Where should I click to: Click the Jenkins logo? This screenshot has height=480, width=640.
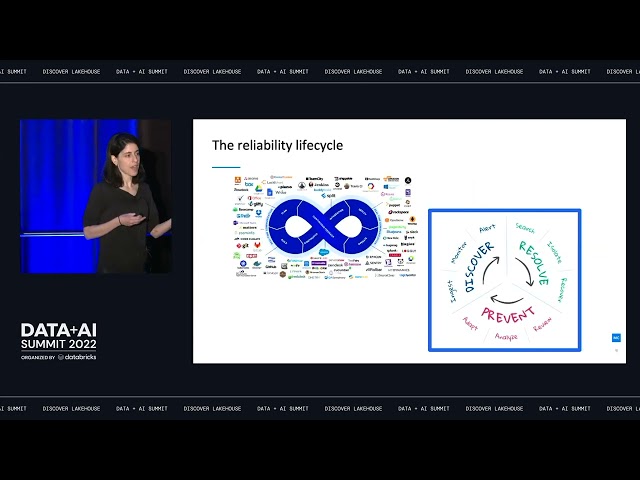(x=319, y=184)
